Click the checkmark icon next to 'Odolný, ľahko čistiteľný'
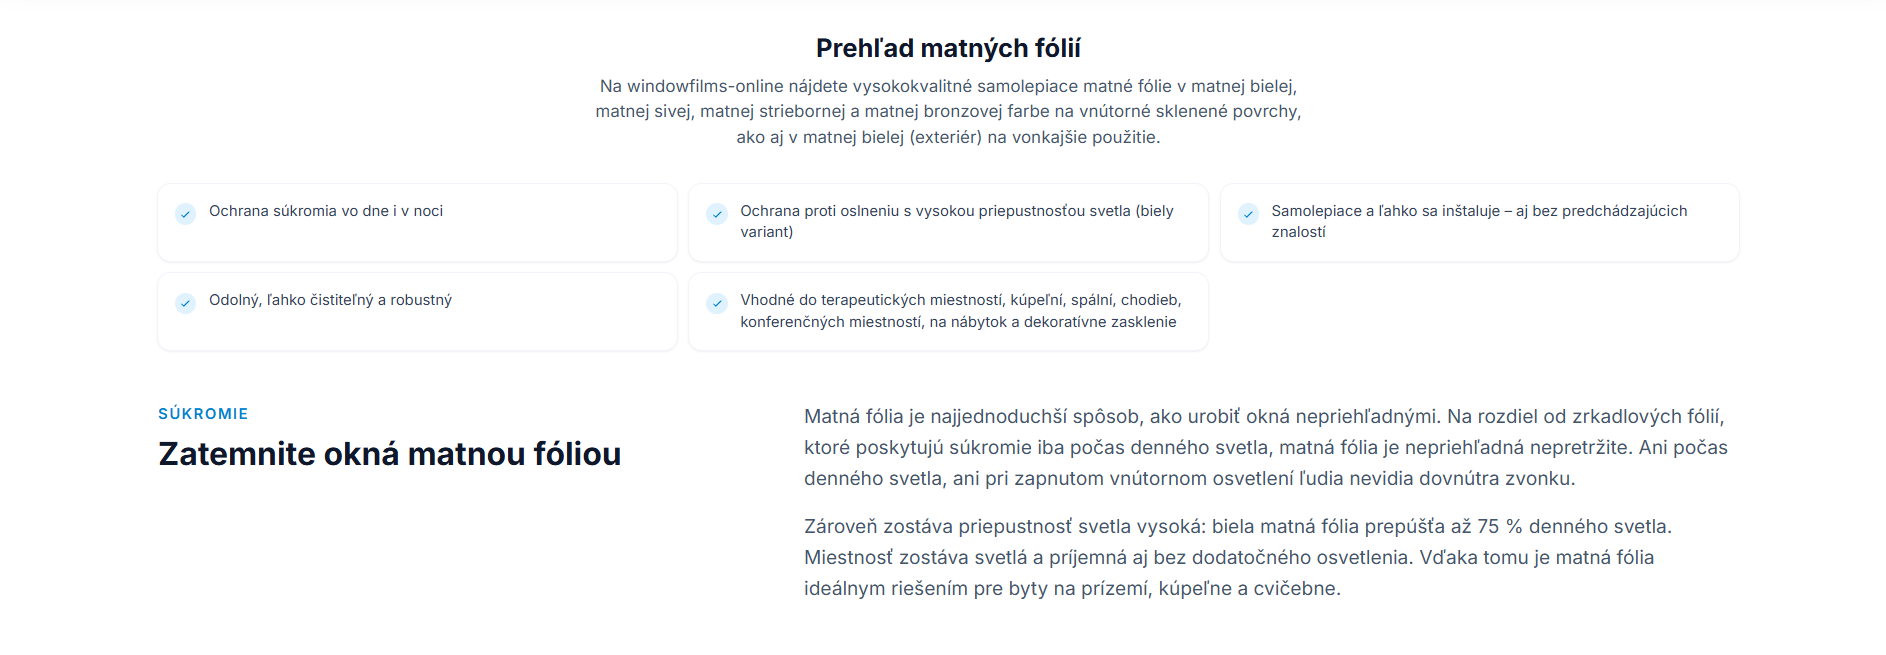 click(185, 303)
